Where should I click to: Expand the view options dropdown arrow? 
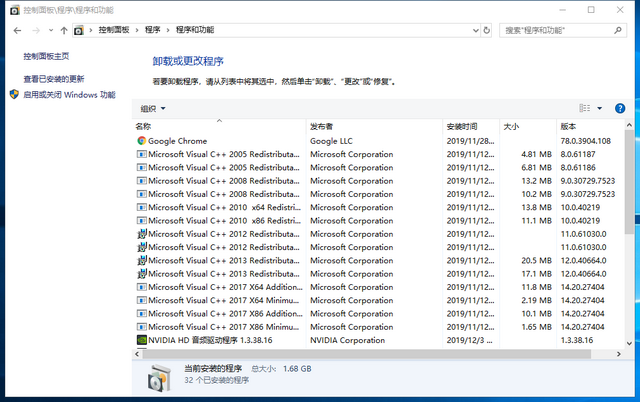[600, 108]
